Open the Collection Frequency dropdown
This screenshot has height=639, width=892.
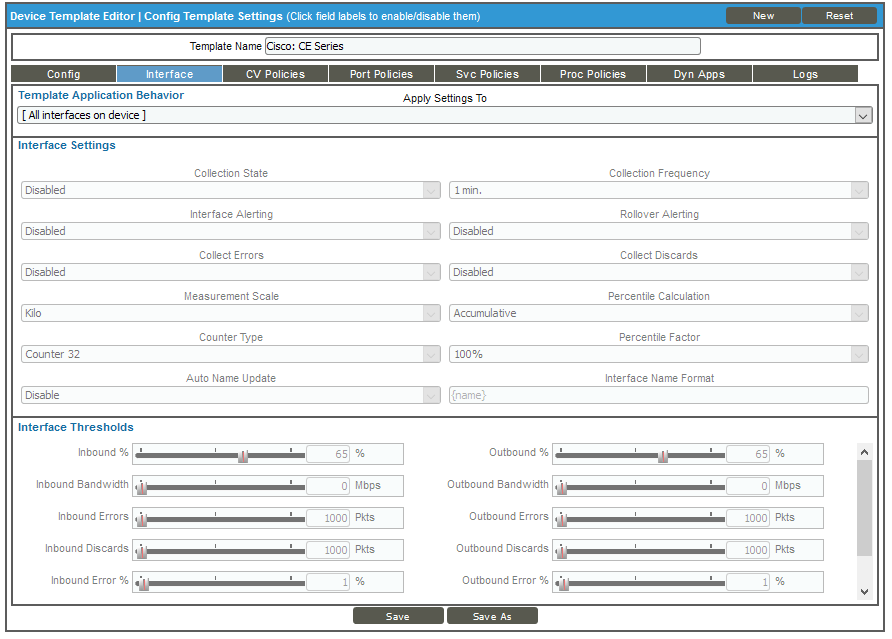(x=858, y=190)
